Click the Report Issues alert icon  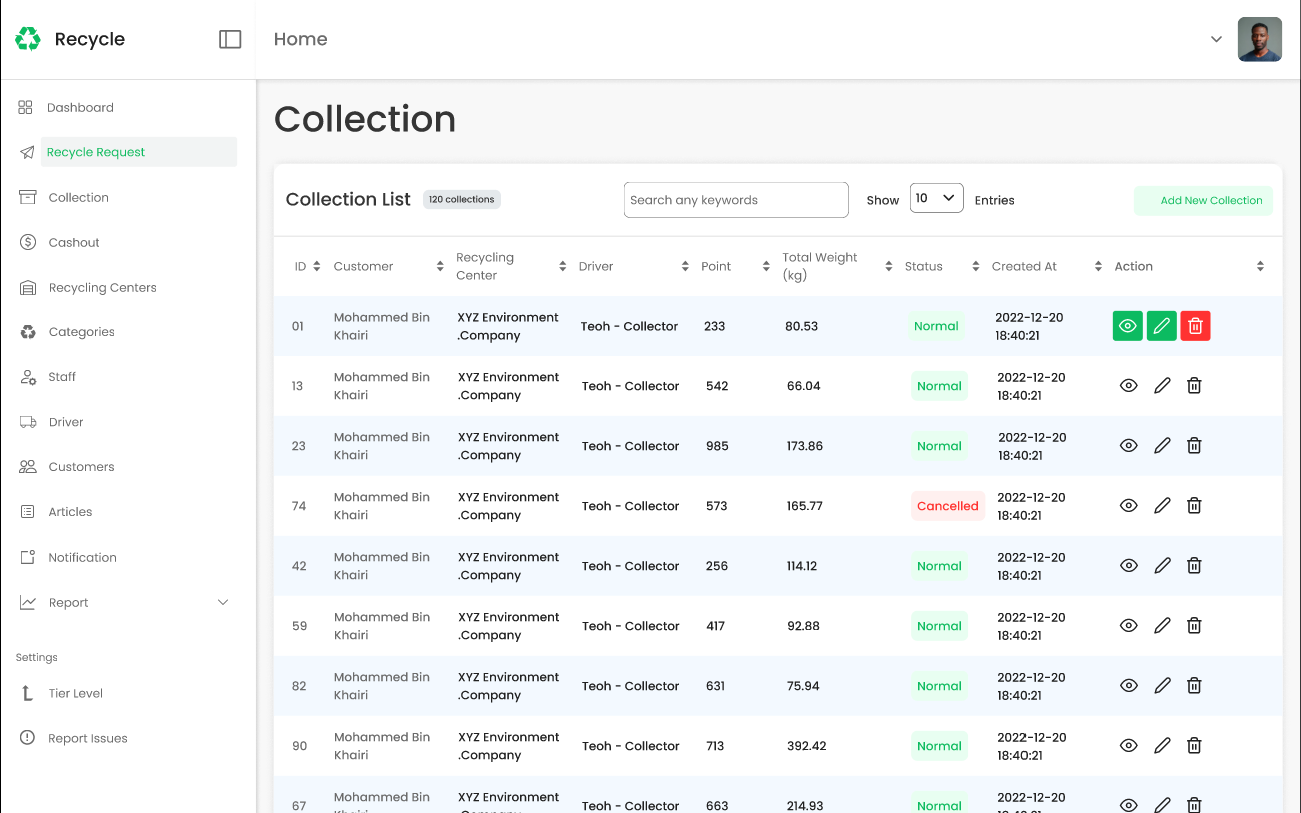pyautogui.click(x=28, y=738)
